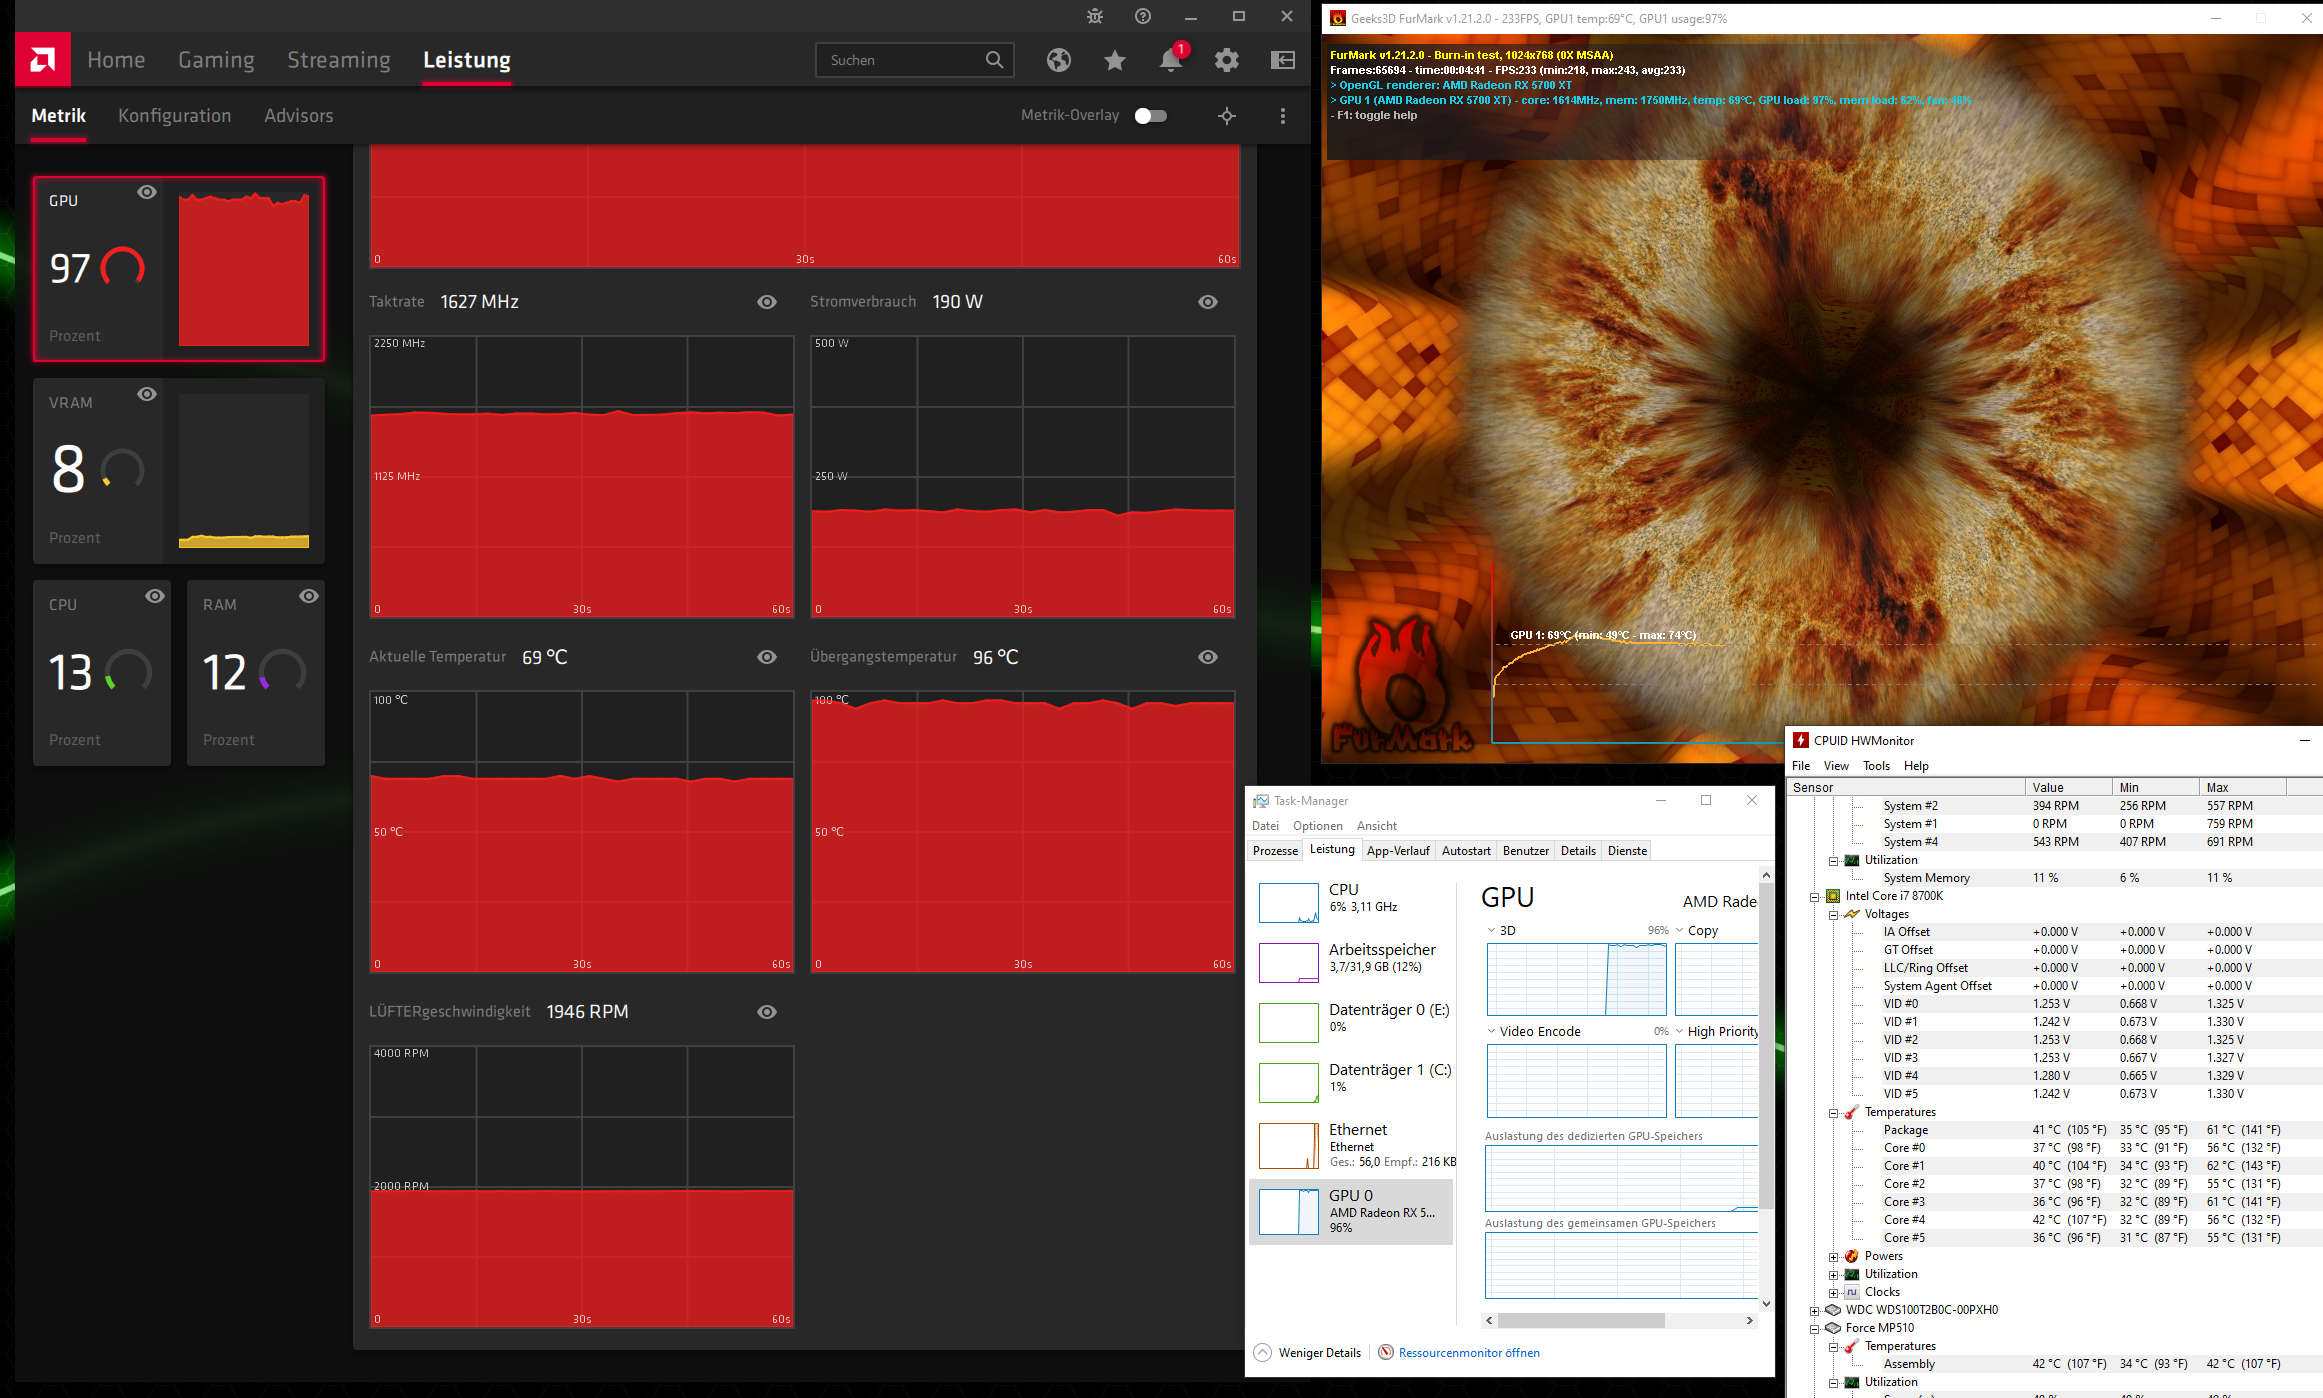Viewport: 2323px width, 1398px height.
Task: Click Task-Manager horizontal scrollbar thumb
Action: click(x=1581, y=1321)
